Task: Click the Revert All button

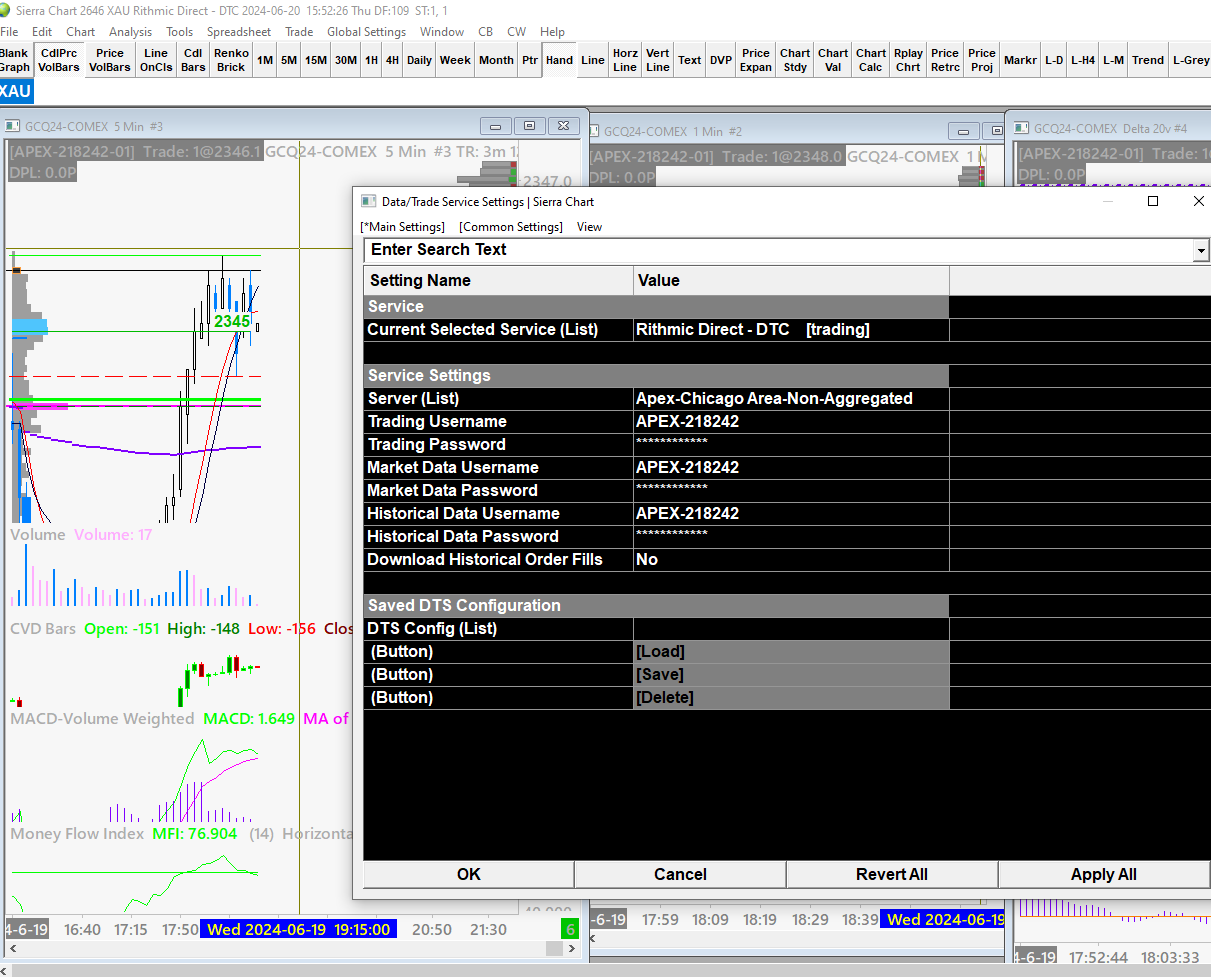Action: [x=891, y=875]
